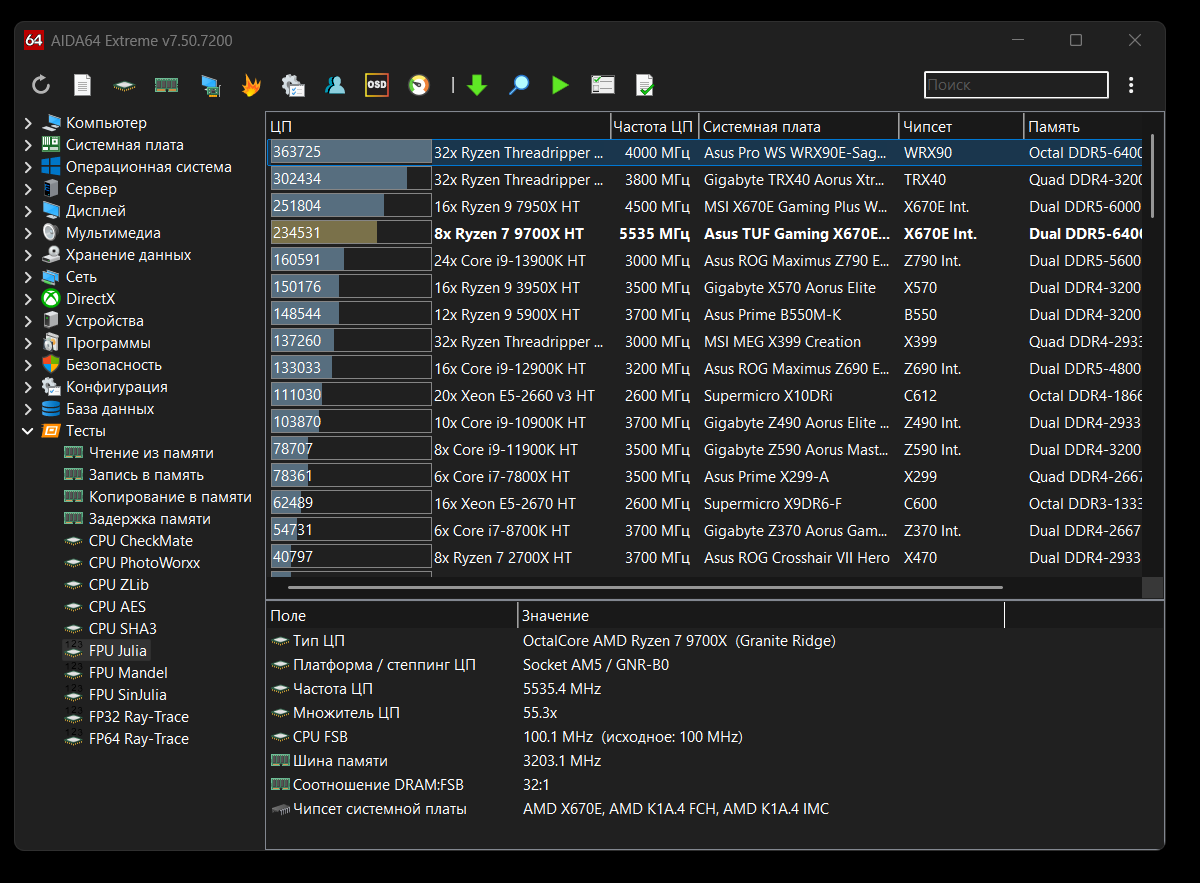Open the OSD panel icon
This screenshot has height=883, width=1200.
pyautogui.click(x=377, y=85)
